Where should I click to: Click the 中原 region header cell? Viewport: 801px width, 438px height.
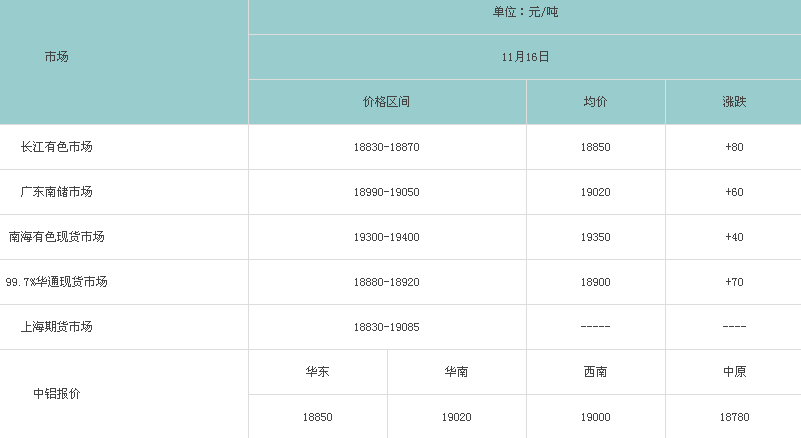click(x=734, y=372)
